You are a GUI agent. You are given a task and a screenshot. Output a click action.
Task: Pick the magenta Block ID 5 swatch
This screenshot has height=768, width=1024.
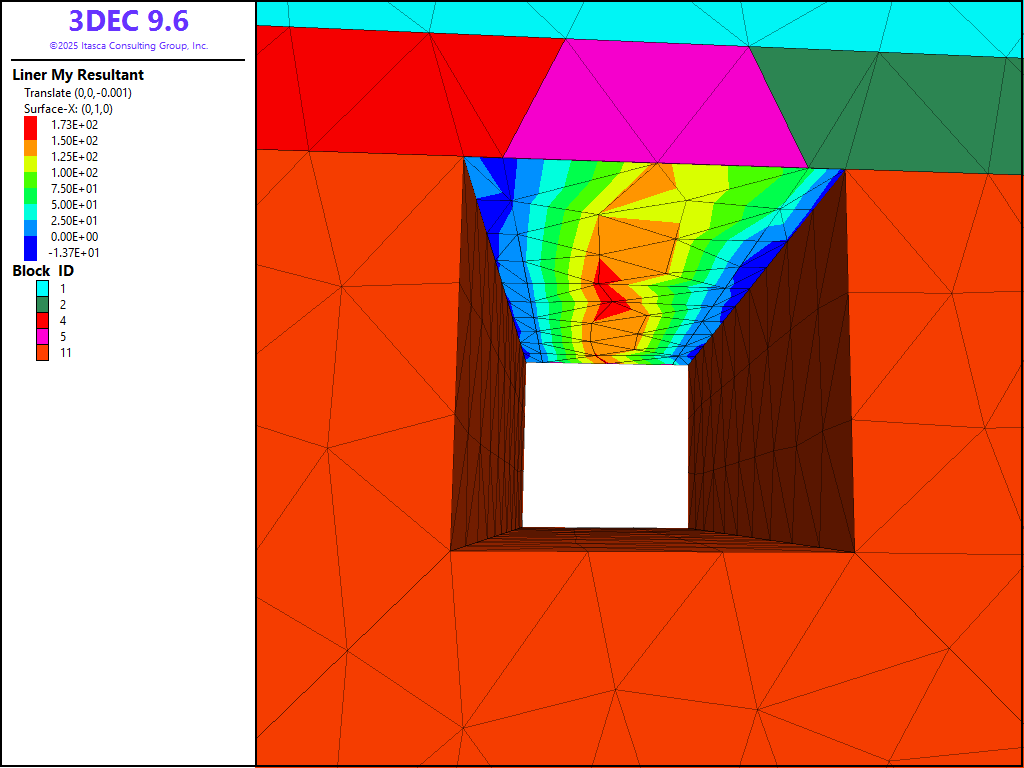[x=43, y=336]
